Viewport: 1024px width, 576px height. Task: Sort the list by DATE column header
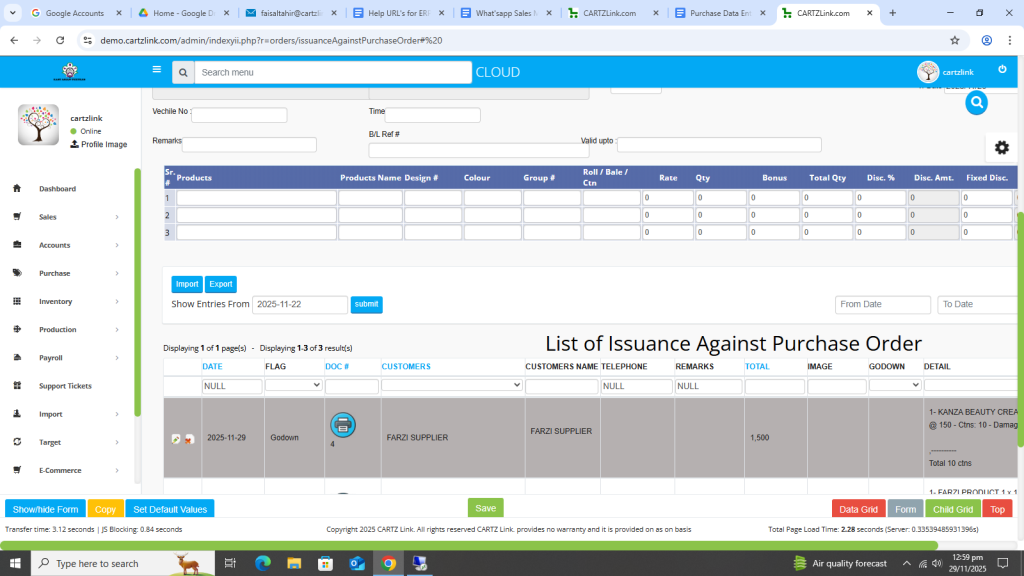[212, 367]
